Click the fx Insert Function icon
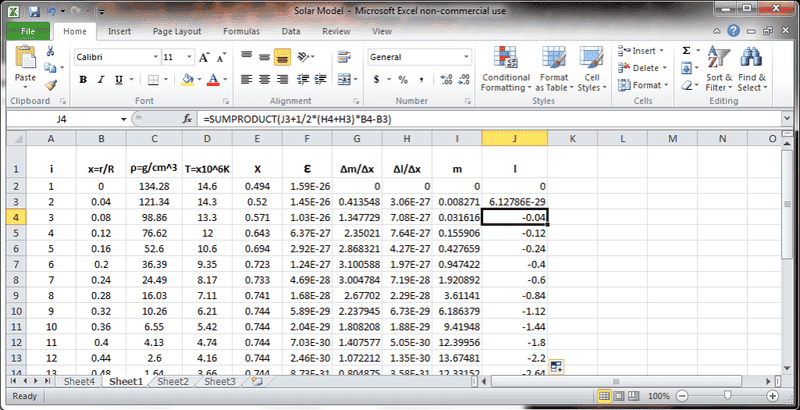The width and height of the screenshot is (800, 410). [187, 119]
